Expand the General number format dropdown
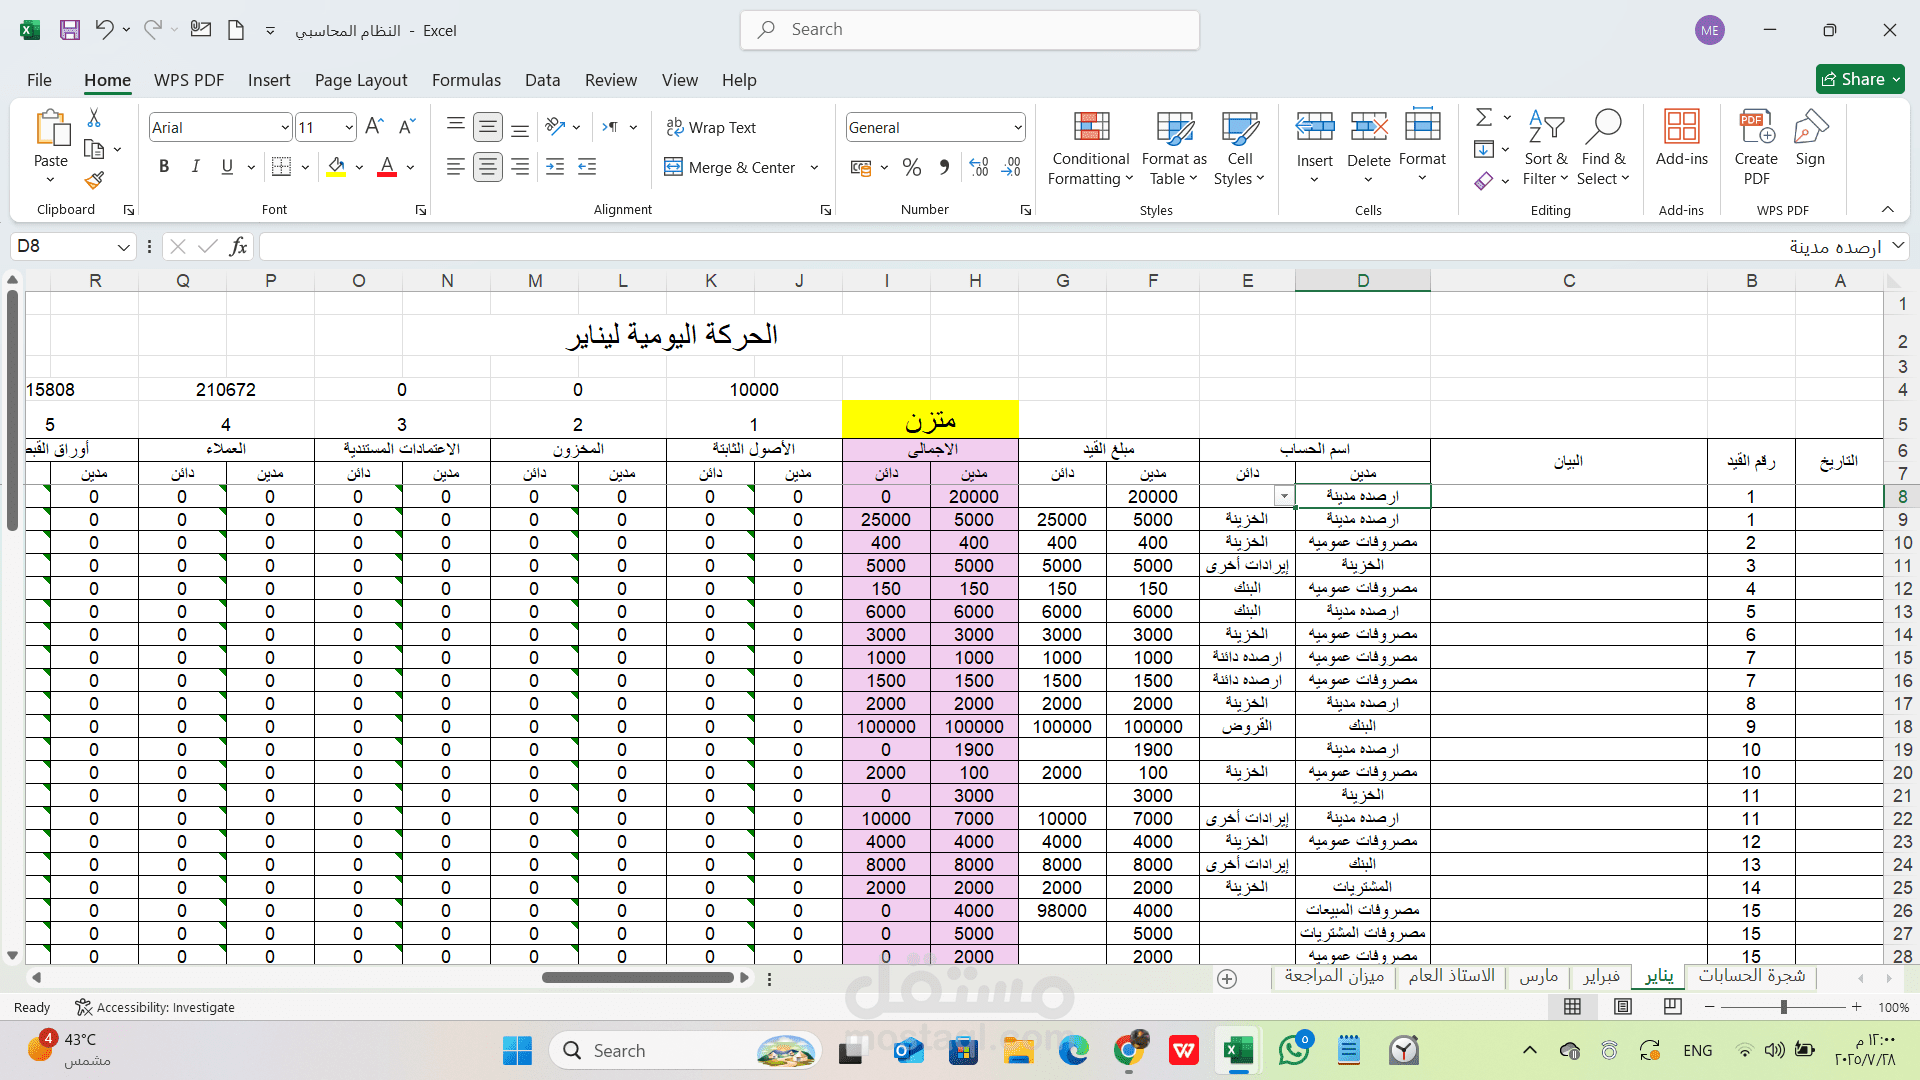The image size is (1920, 1080). 1017,128
